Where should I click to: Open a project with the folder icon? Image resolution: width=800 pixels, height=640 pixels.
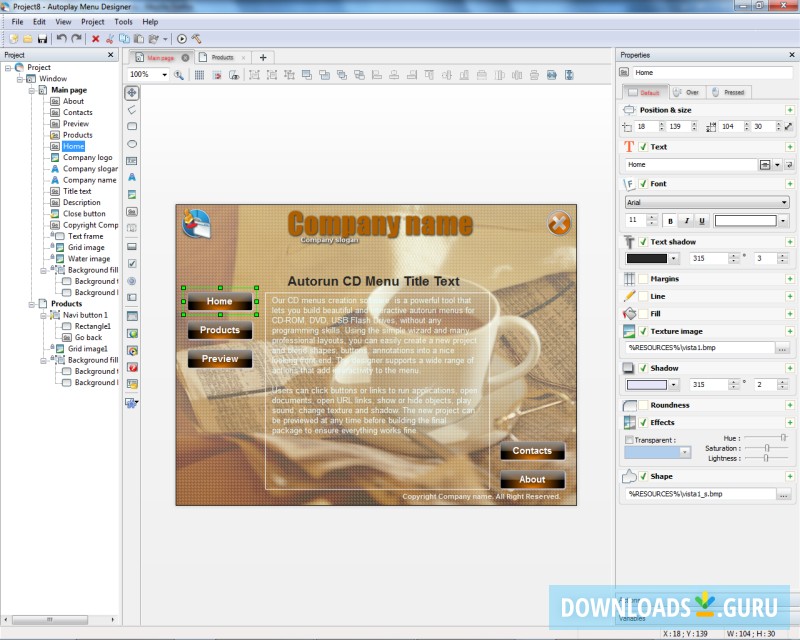pyautogui.click(x=28, y=39)
